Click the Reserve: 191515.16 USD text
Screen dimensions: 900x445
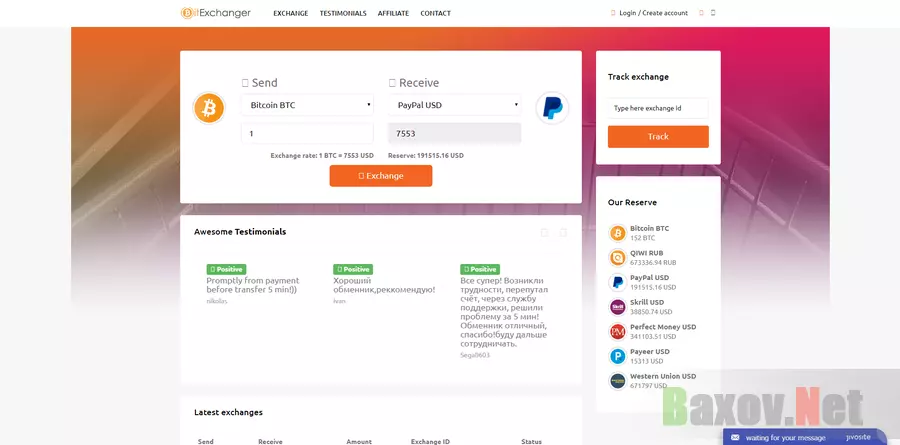pos(426,156)
